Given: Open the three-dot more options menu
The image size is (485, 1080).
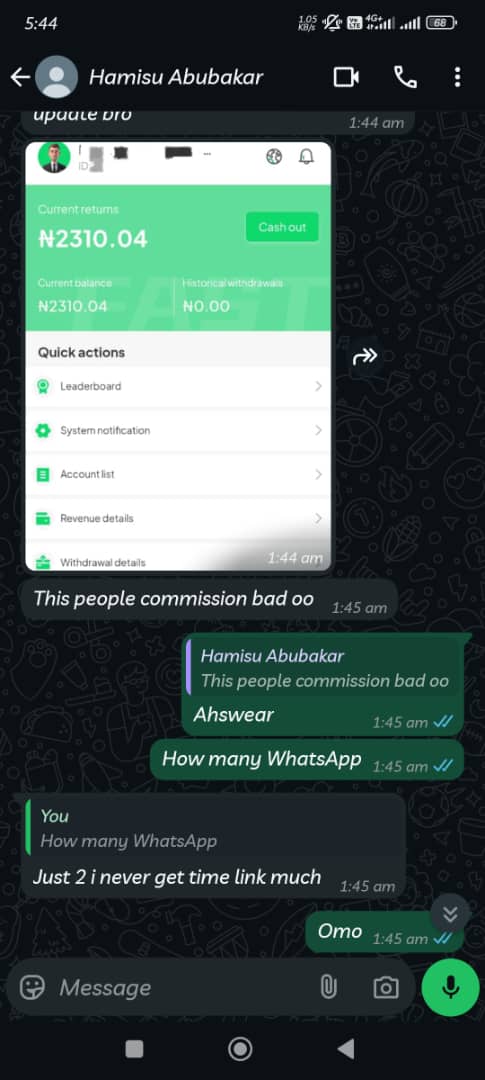Looking at the screenshot, I should coord(457,77).
